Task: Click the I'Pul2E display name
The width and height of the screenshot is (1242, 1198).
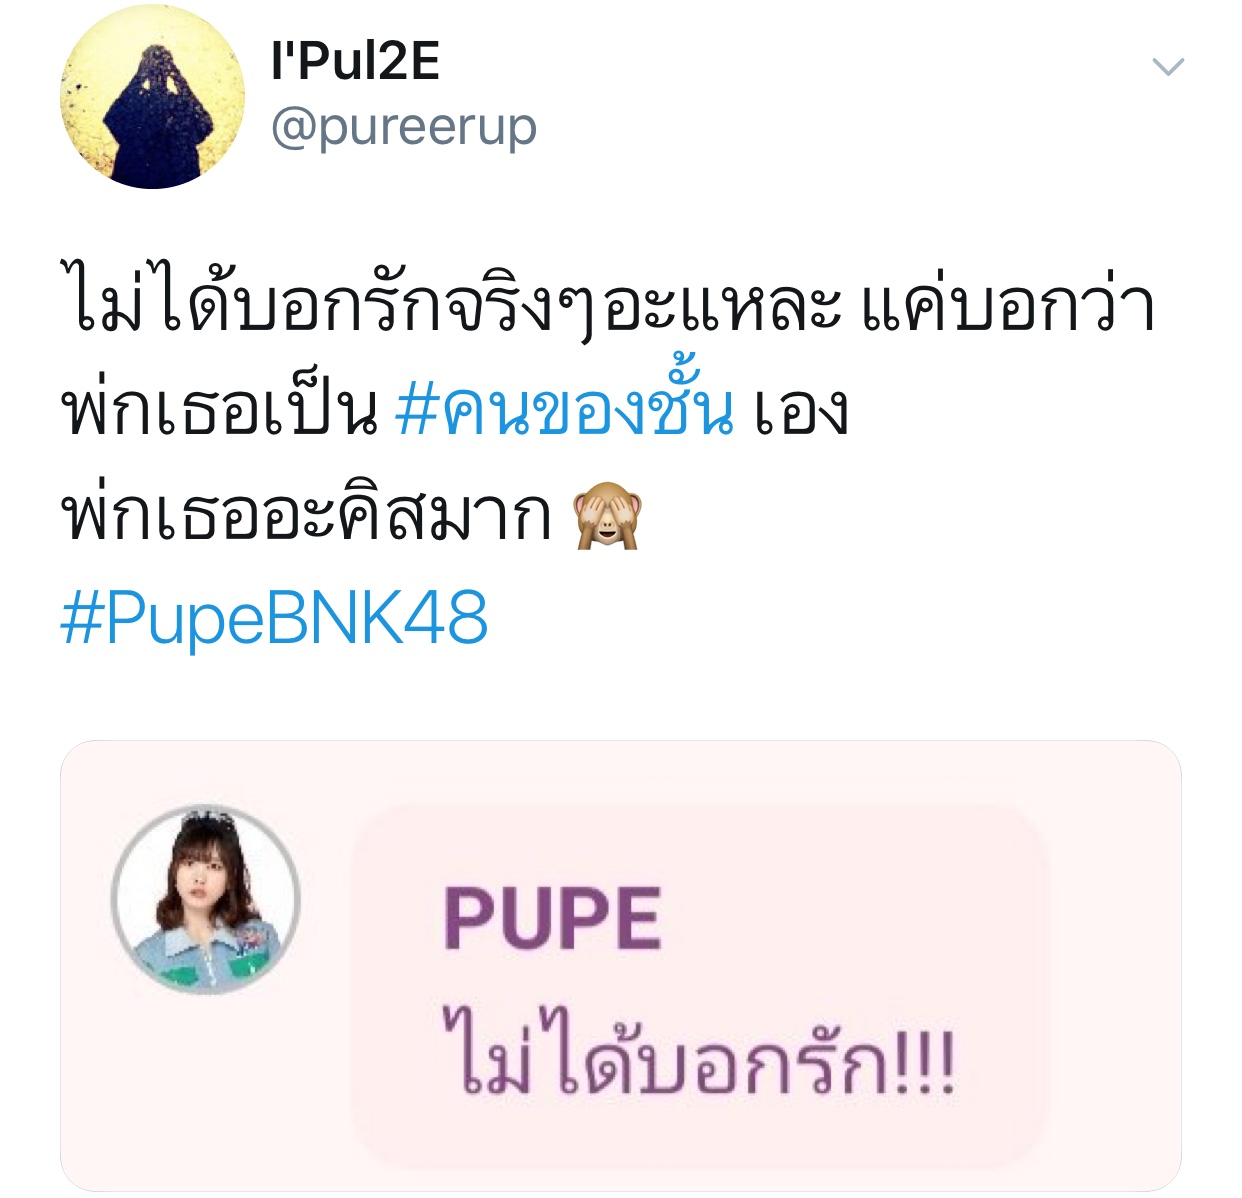Action: [x=355, y=60]
